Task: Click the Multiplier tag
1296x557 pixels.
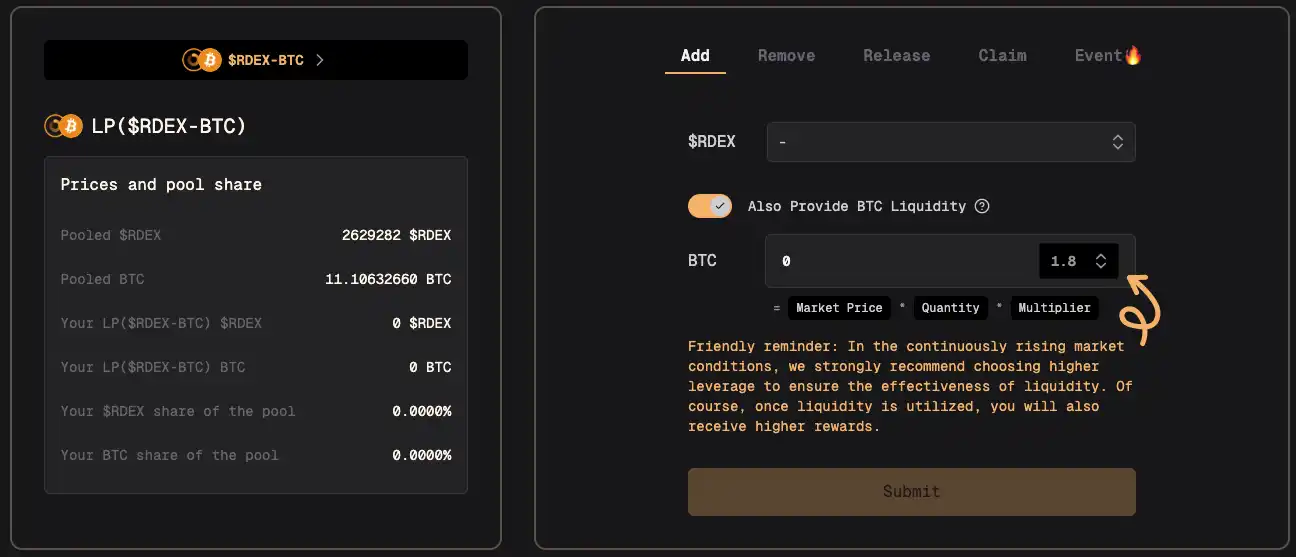Action: 1054,308
